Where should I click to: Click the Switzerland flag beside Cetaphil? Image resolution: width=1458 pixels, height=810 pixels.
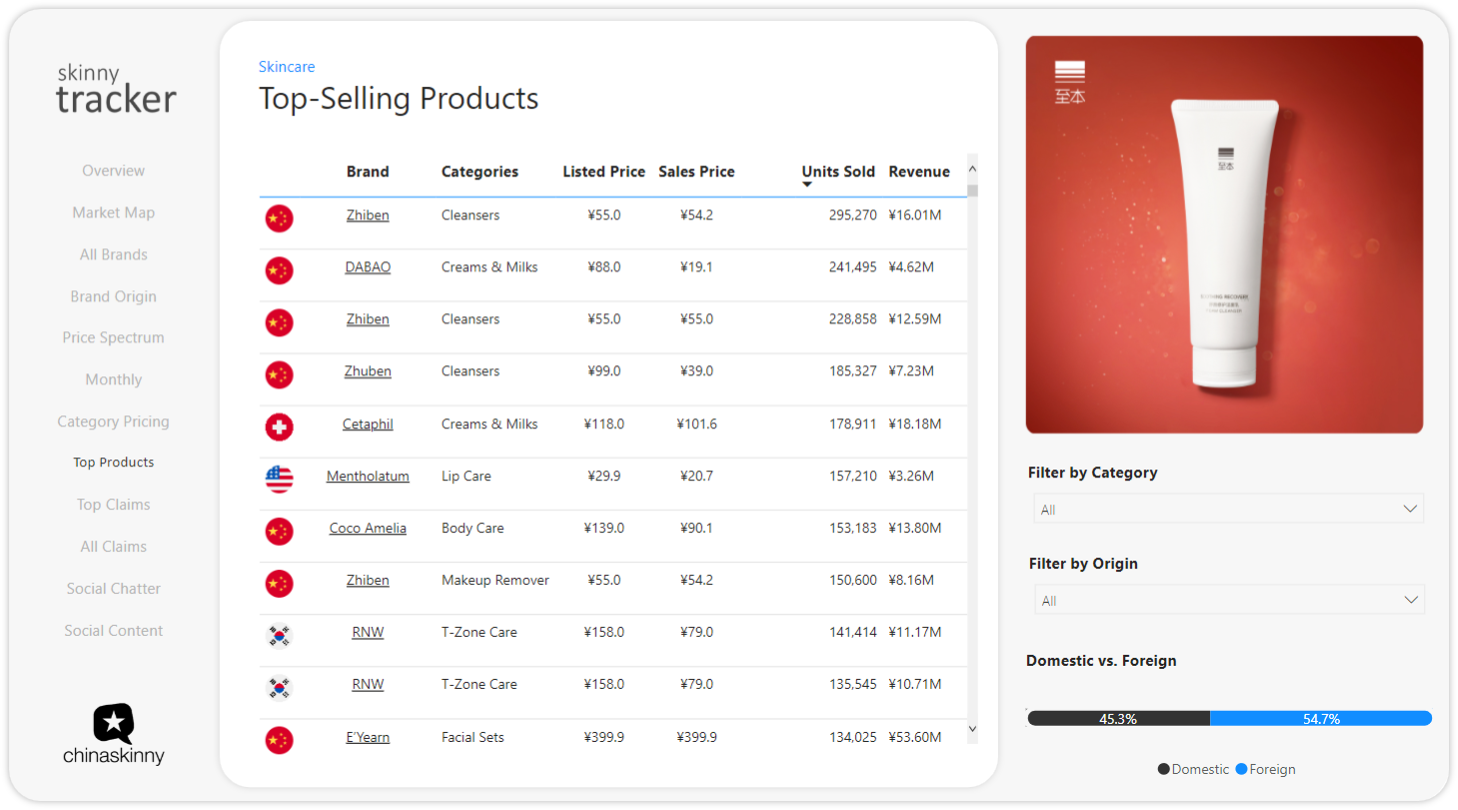(279, 427)
